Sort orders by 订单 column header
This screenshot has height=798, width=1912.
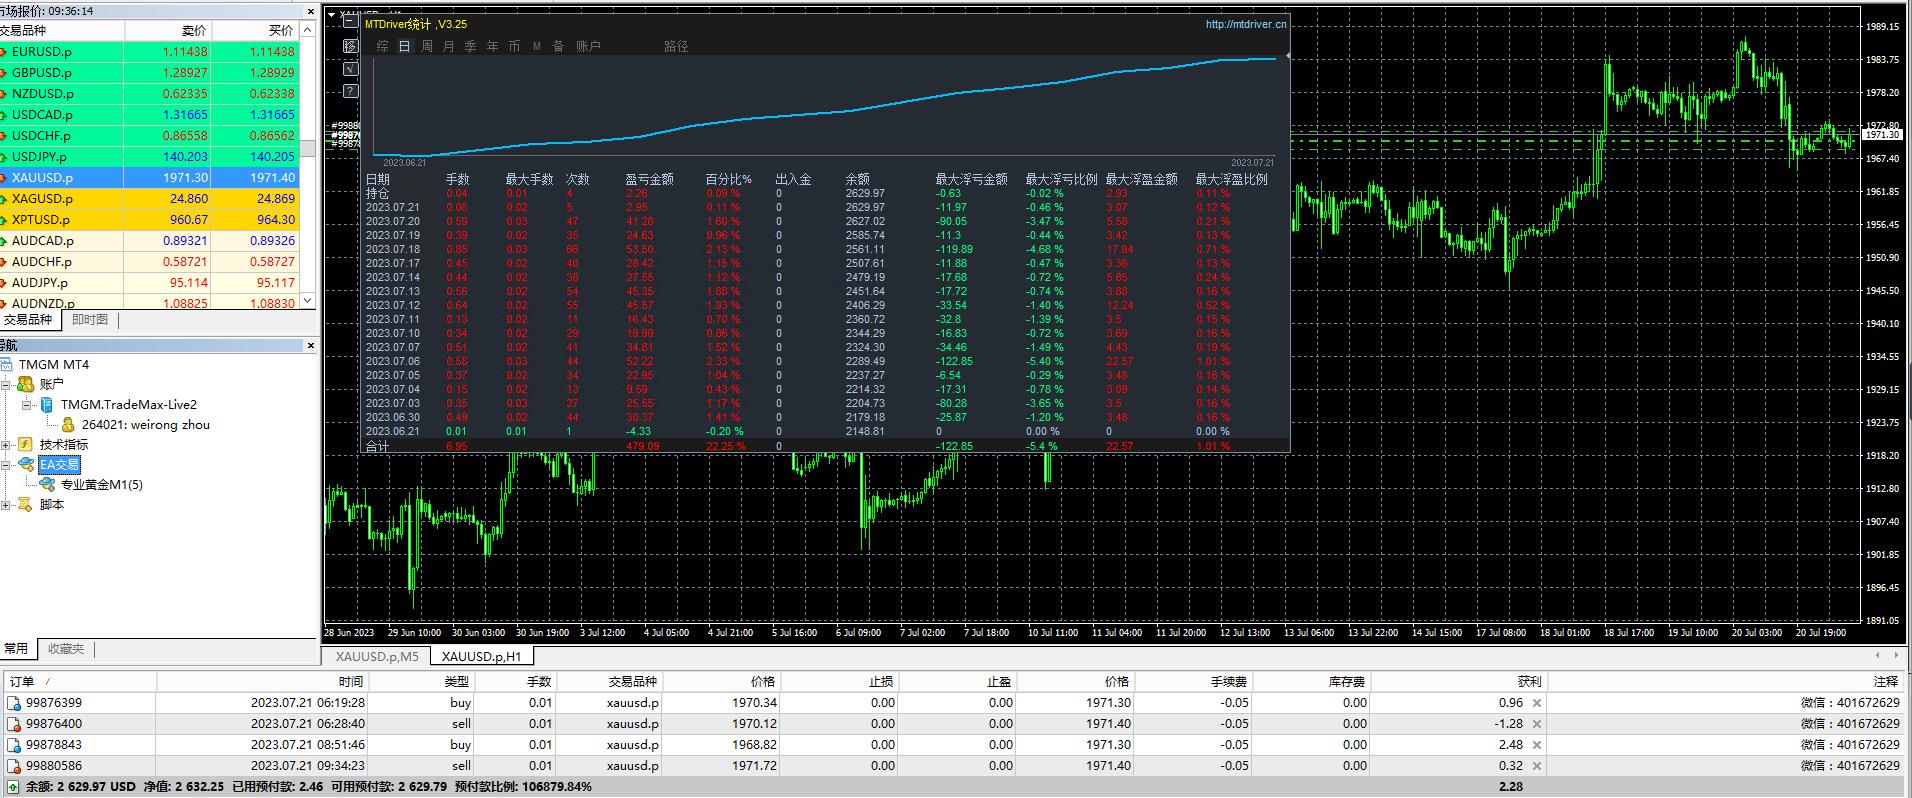(x=80, y=682)
